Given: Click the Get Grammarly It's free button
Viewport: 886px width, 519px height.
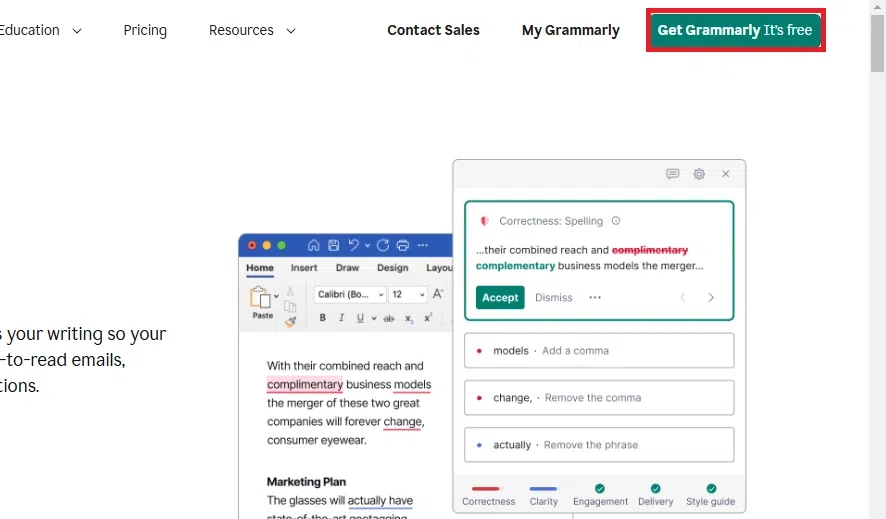Looking at the screenshot, I should click(x=735, y=30).
